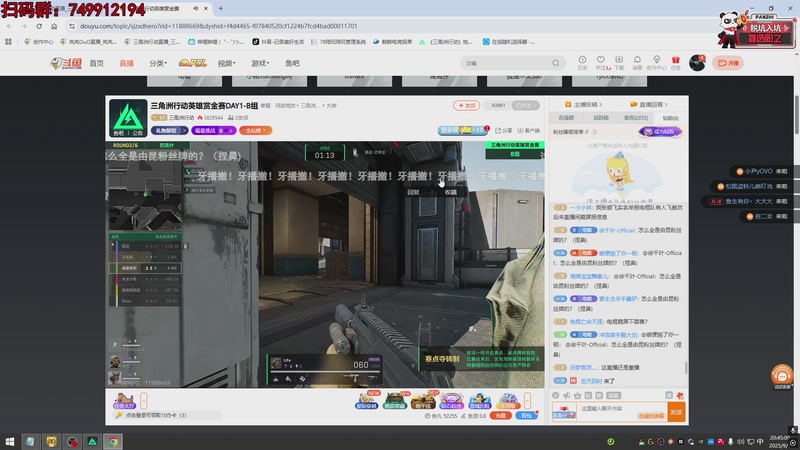800x450 pixels.
Task: Expand the arrow beside 任务大厅
Action: coord(144,401)
